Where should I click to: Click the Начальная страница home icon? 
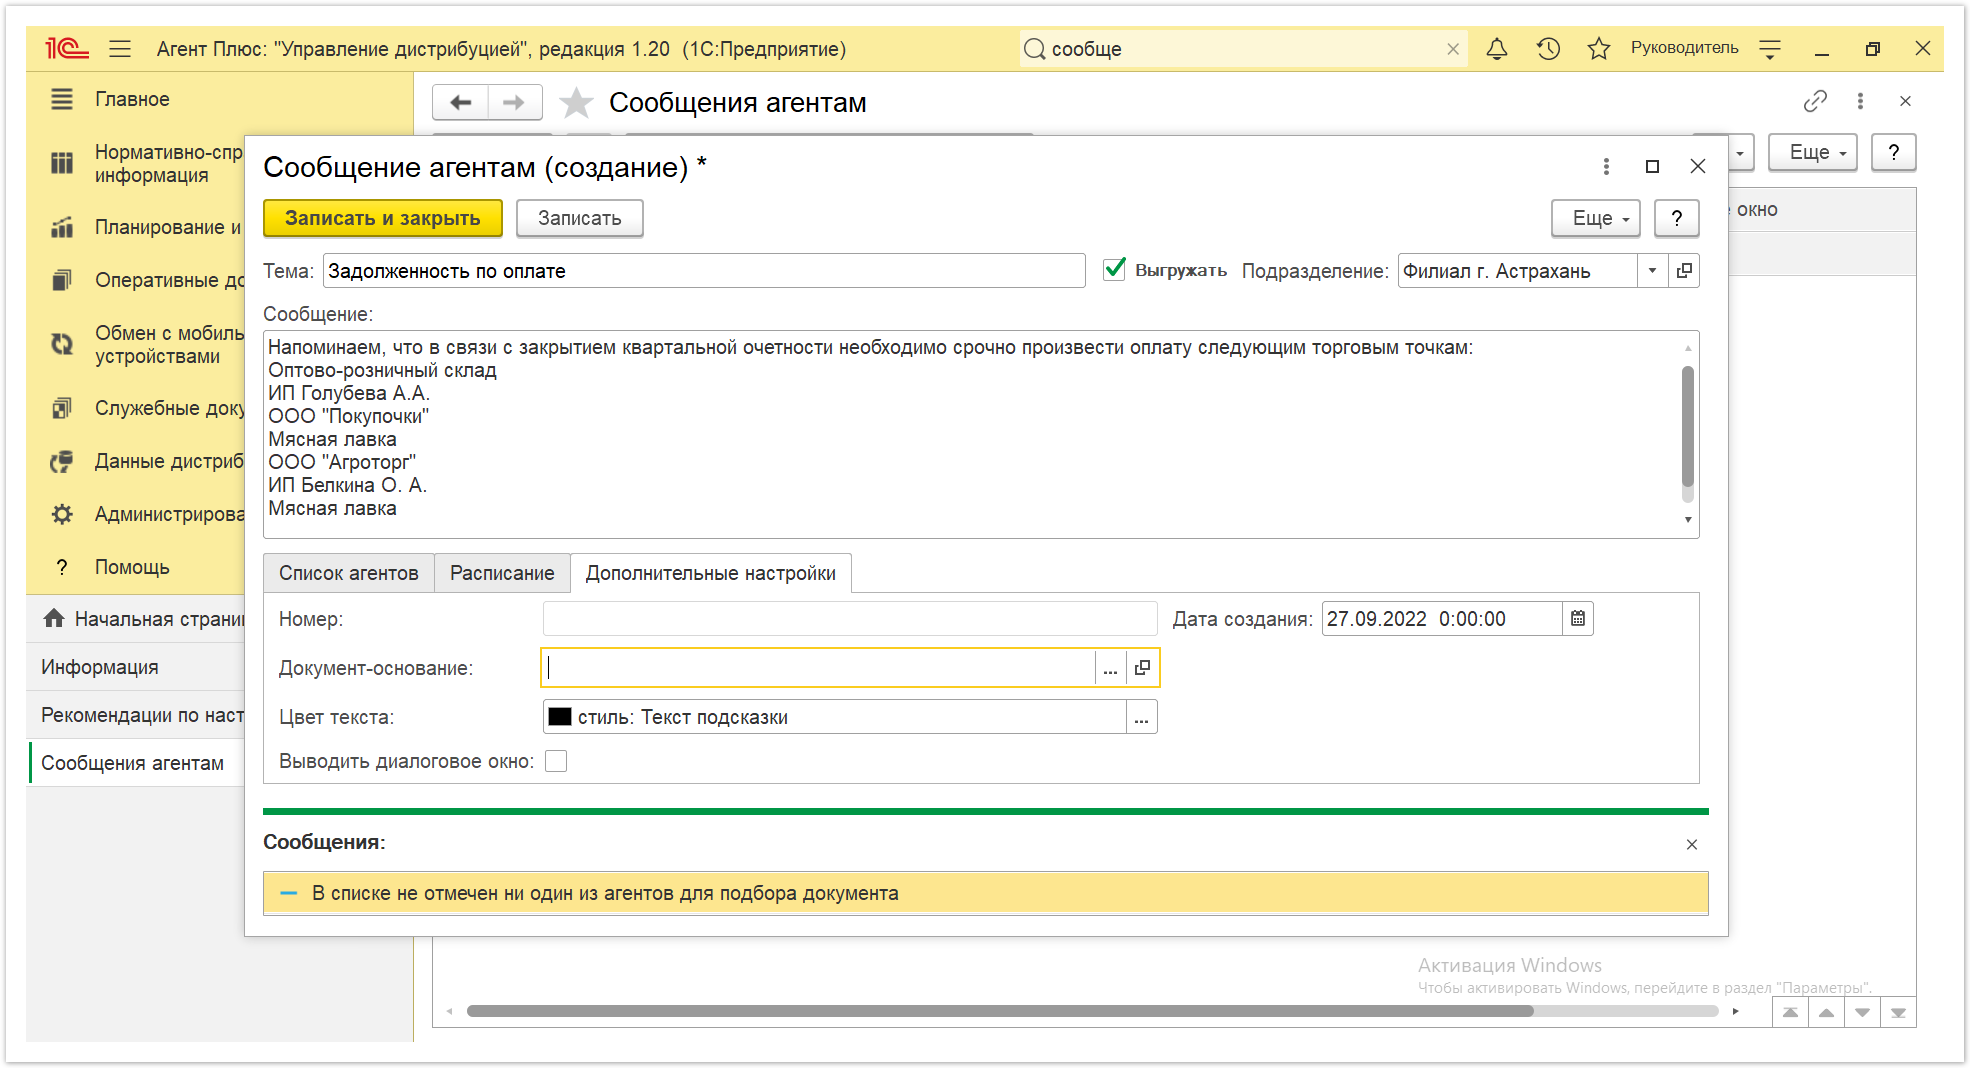(54, 618)
